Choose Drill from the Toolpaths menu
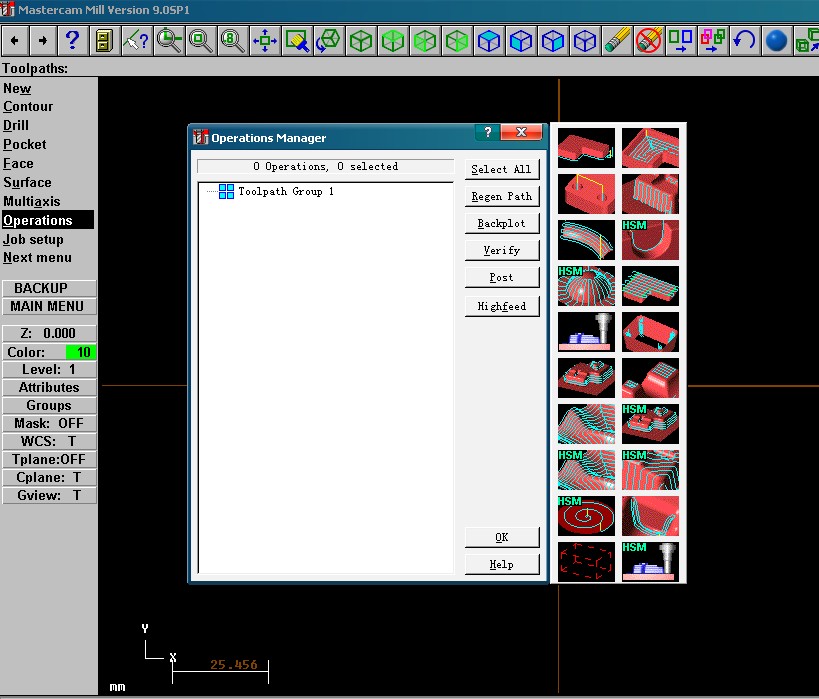Image resolution: width=819 pixels, height=699 pixels. click(x=16, y=125)
